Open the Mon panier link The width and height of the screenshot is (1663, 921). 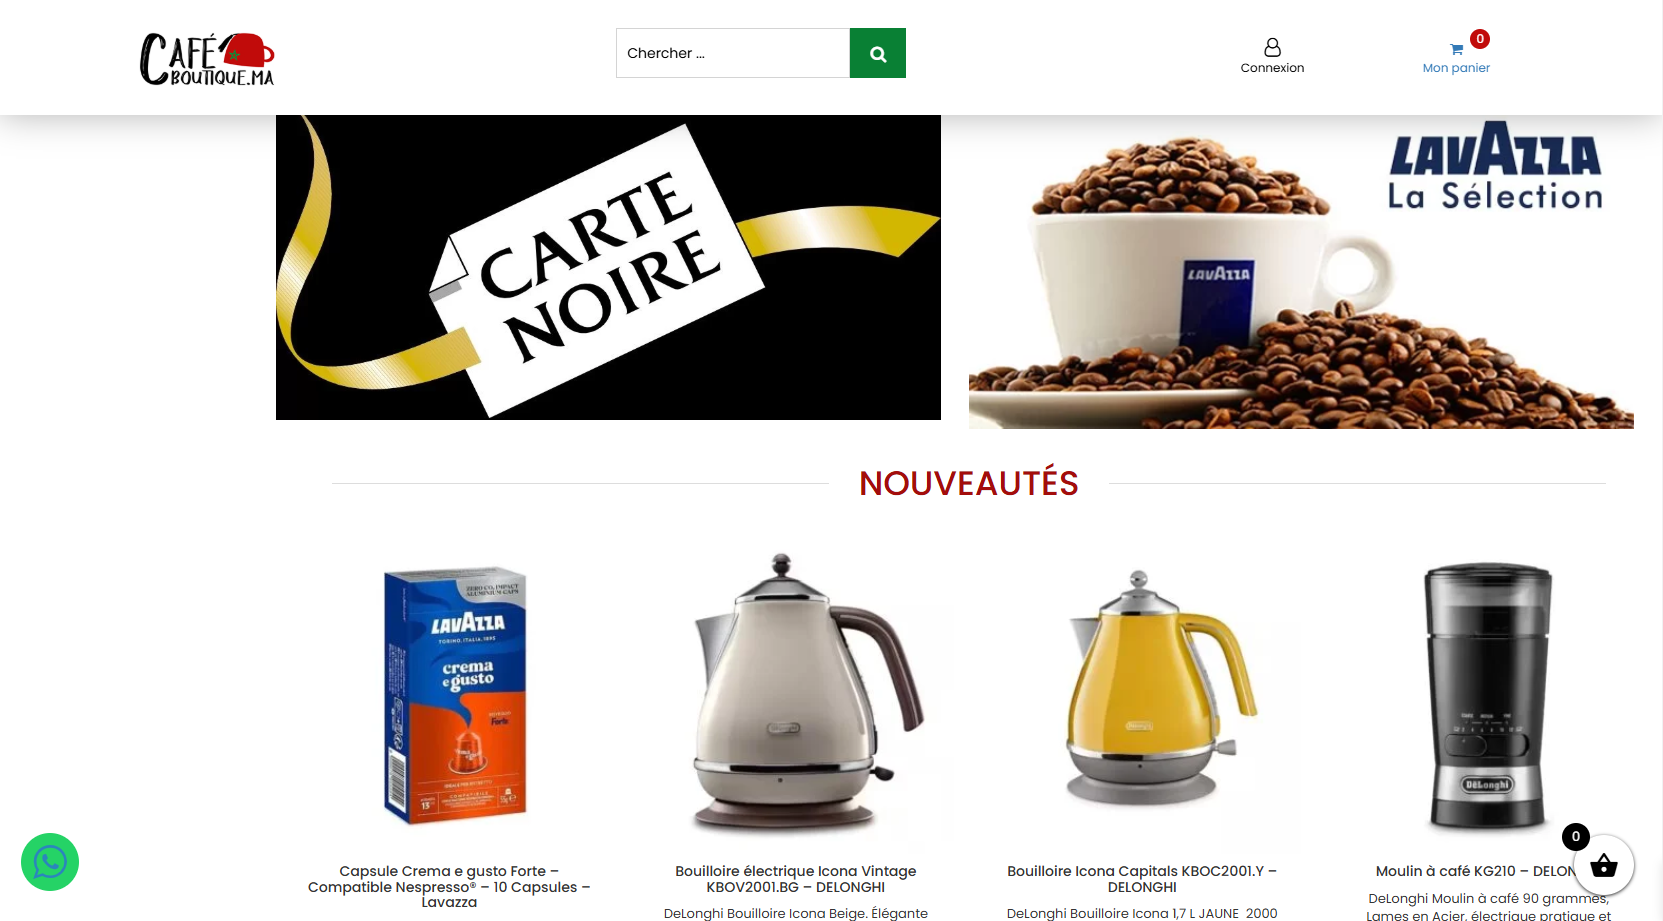point(1456,68)
